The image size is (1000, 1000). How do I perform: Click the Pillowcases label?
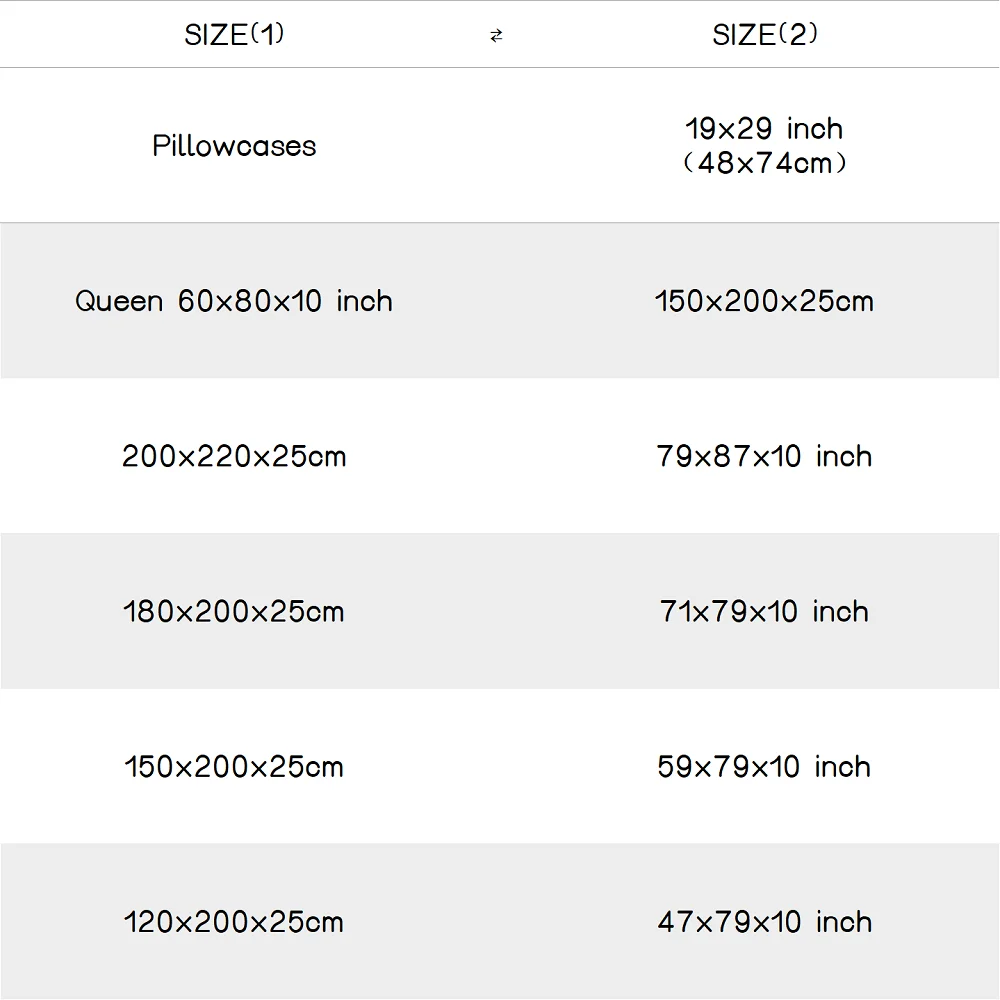coord(234,146)
